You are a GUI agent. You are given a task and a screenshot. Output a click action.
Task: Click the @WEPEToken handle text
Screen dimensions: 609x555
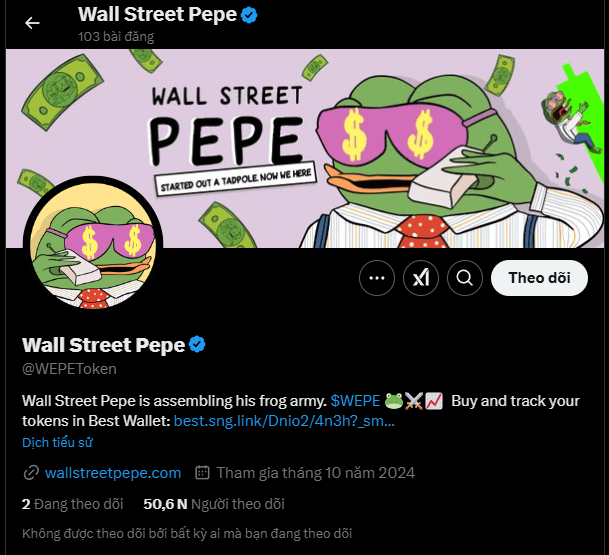(x=69, y=370)
